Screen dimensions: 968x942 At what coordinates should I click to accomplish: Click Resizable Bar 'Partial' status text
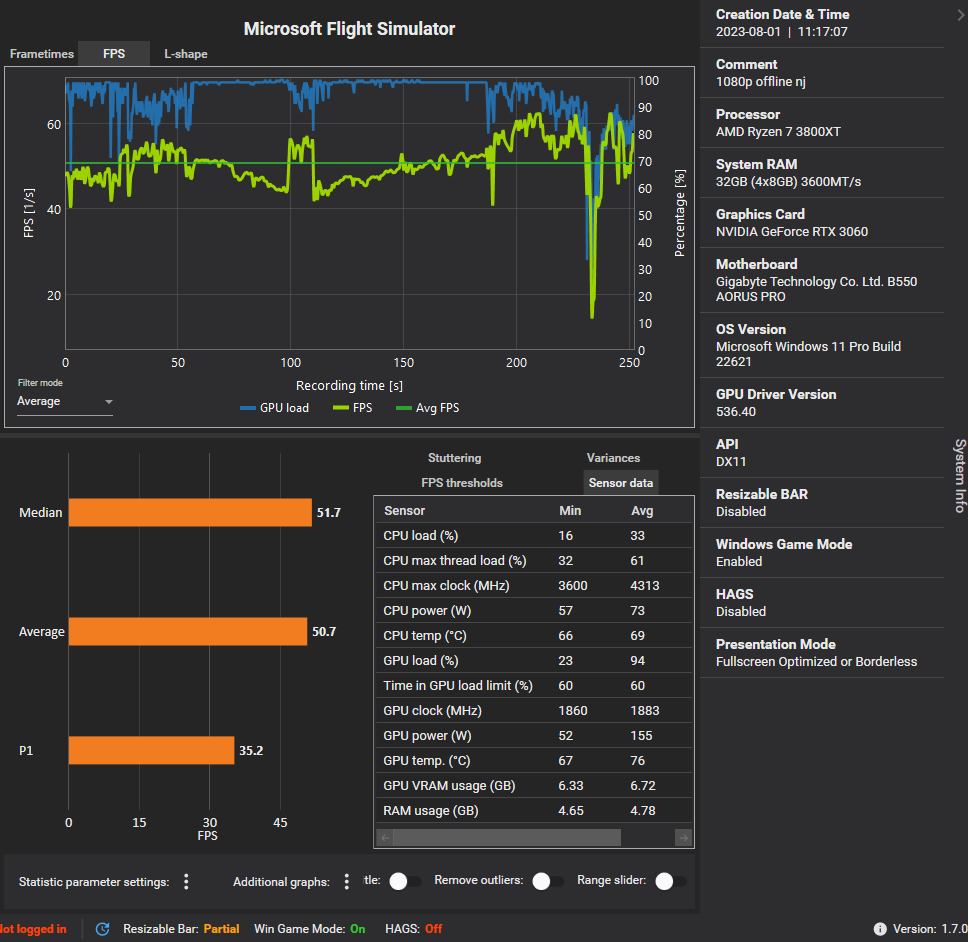point(221,928)
